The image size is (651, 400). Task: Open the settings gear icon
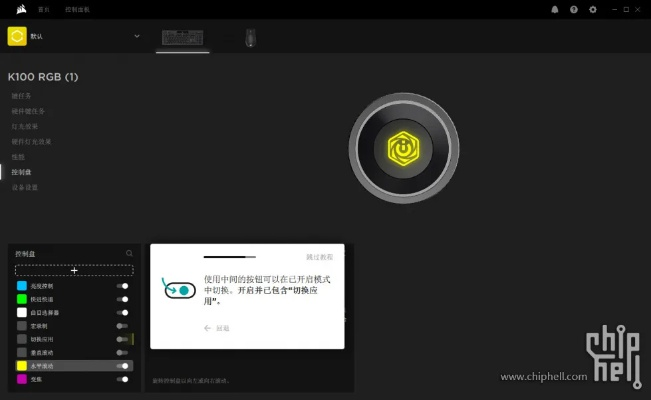(593, 9)
